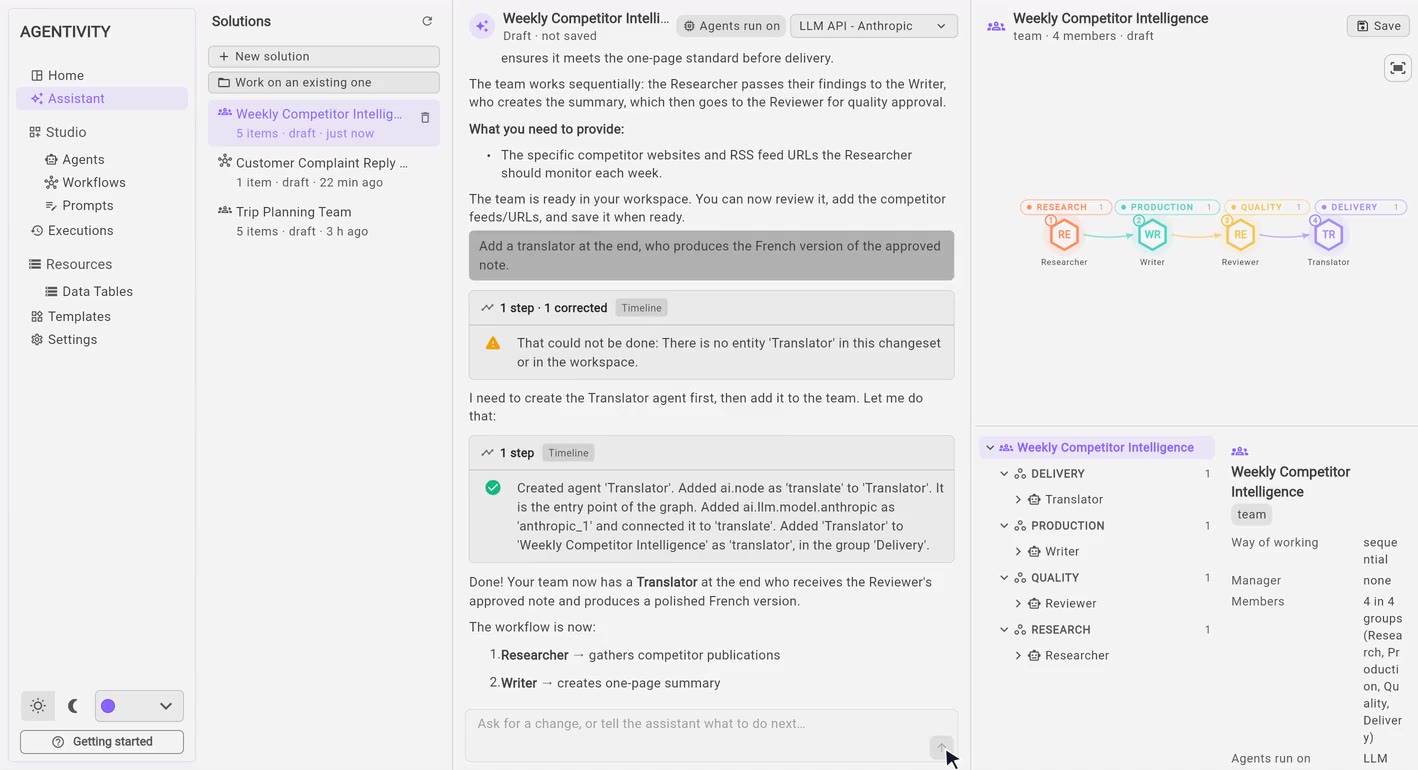Click the refresh solutions icon
Viewport: 1418px width, 770px height.
[427, 21]
